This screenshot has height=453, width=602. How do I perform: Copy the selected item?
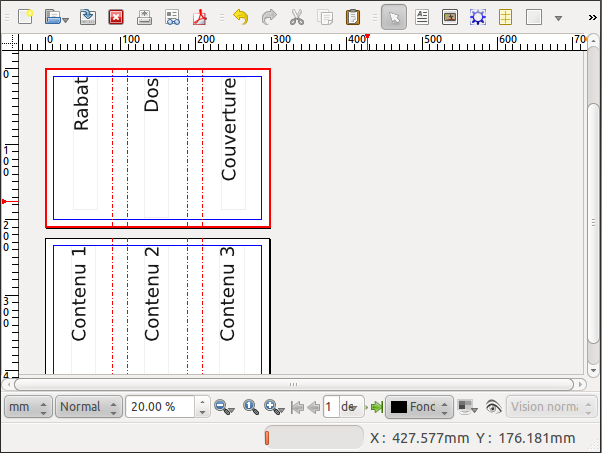tap(325, 17)
